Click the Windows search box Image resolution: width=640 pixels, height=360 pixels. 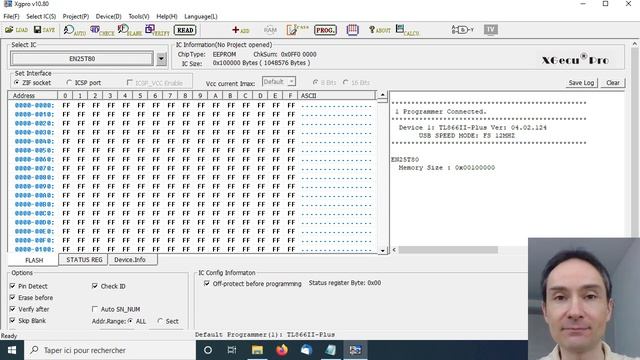(x=110, y=350)
